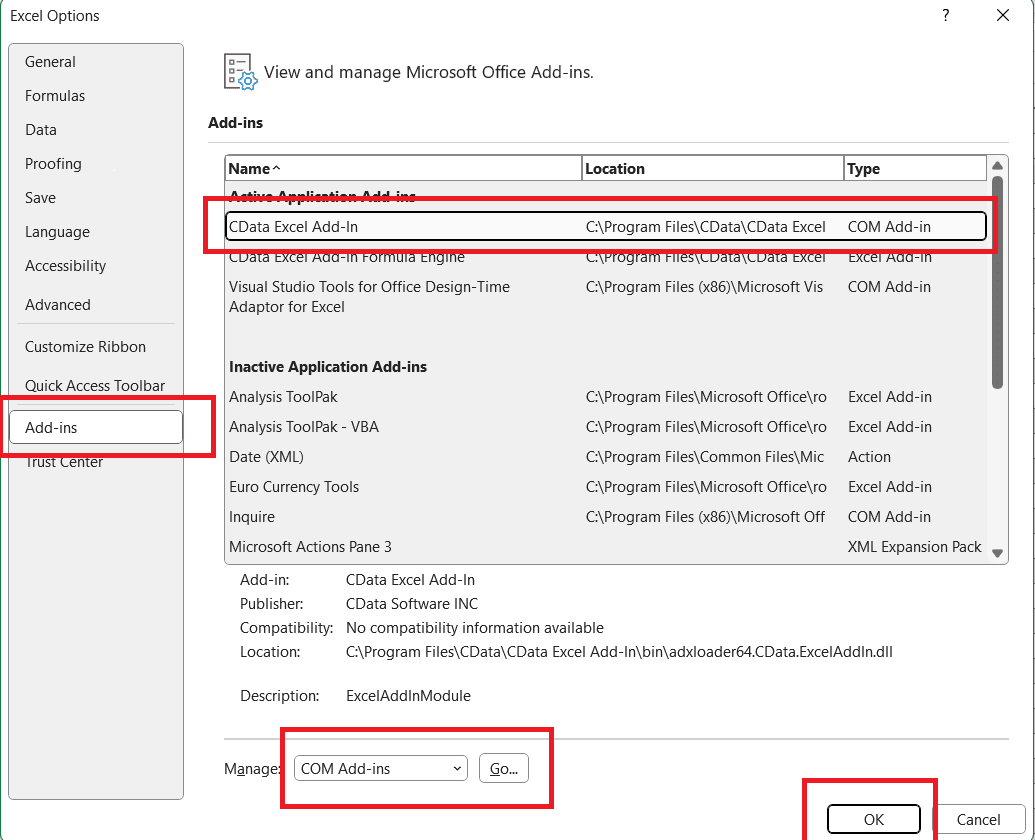
Task: Close the Excel Options dialog
Action: [1003, 15]
